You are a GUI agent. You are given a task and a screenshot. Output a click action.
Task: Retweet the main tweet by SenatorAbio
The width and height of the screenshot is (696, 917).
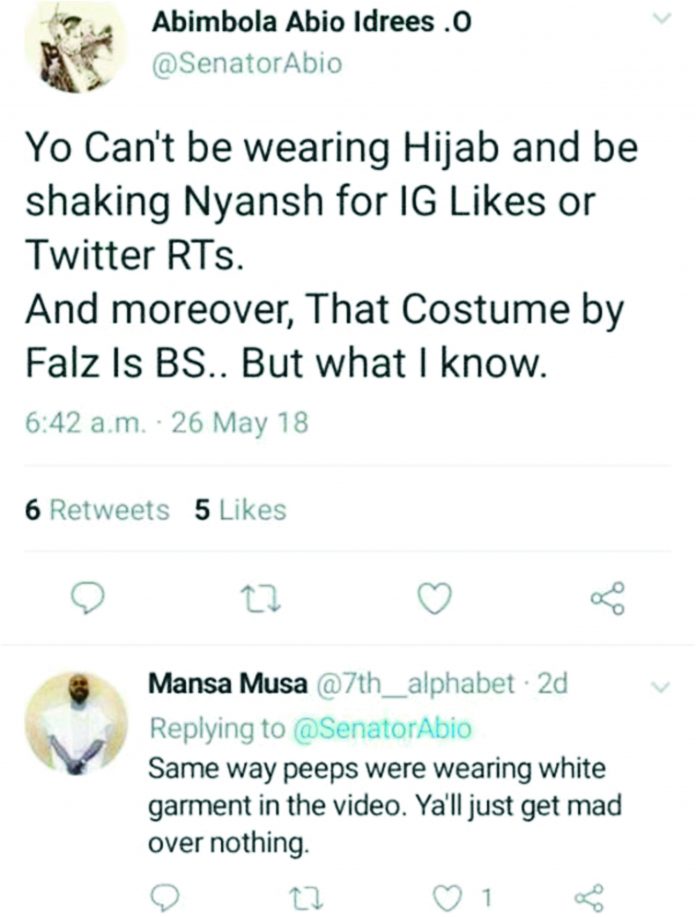click(264, 599)
